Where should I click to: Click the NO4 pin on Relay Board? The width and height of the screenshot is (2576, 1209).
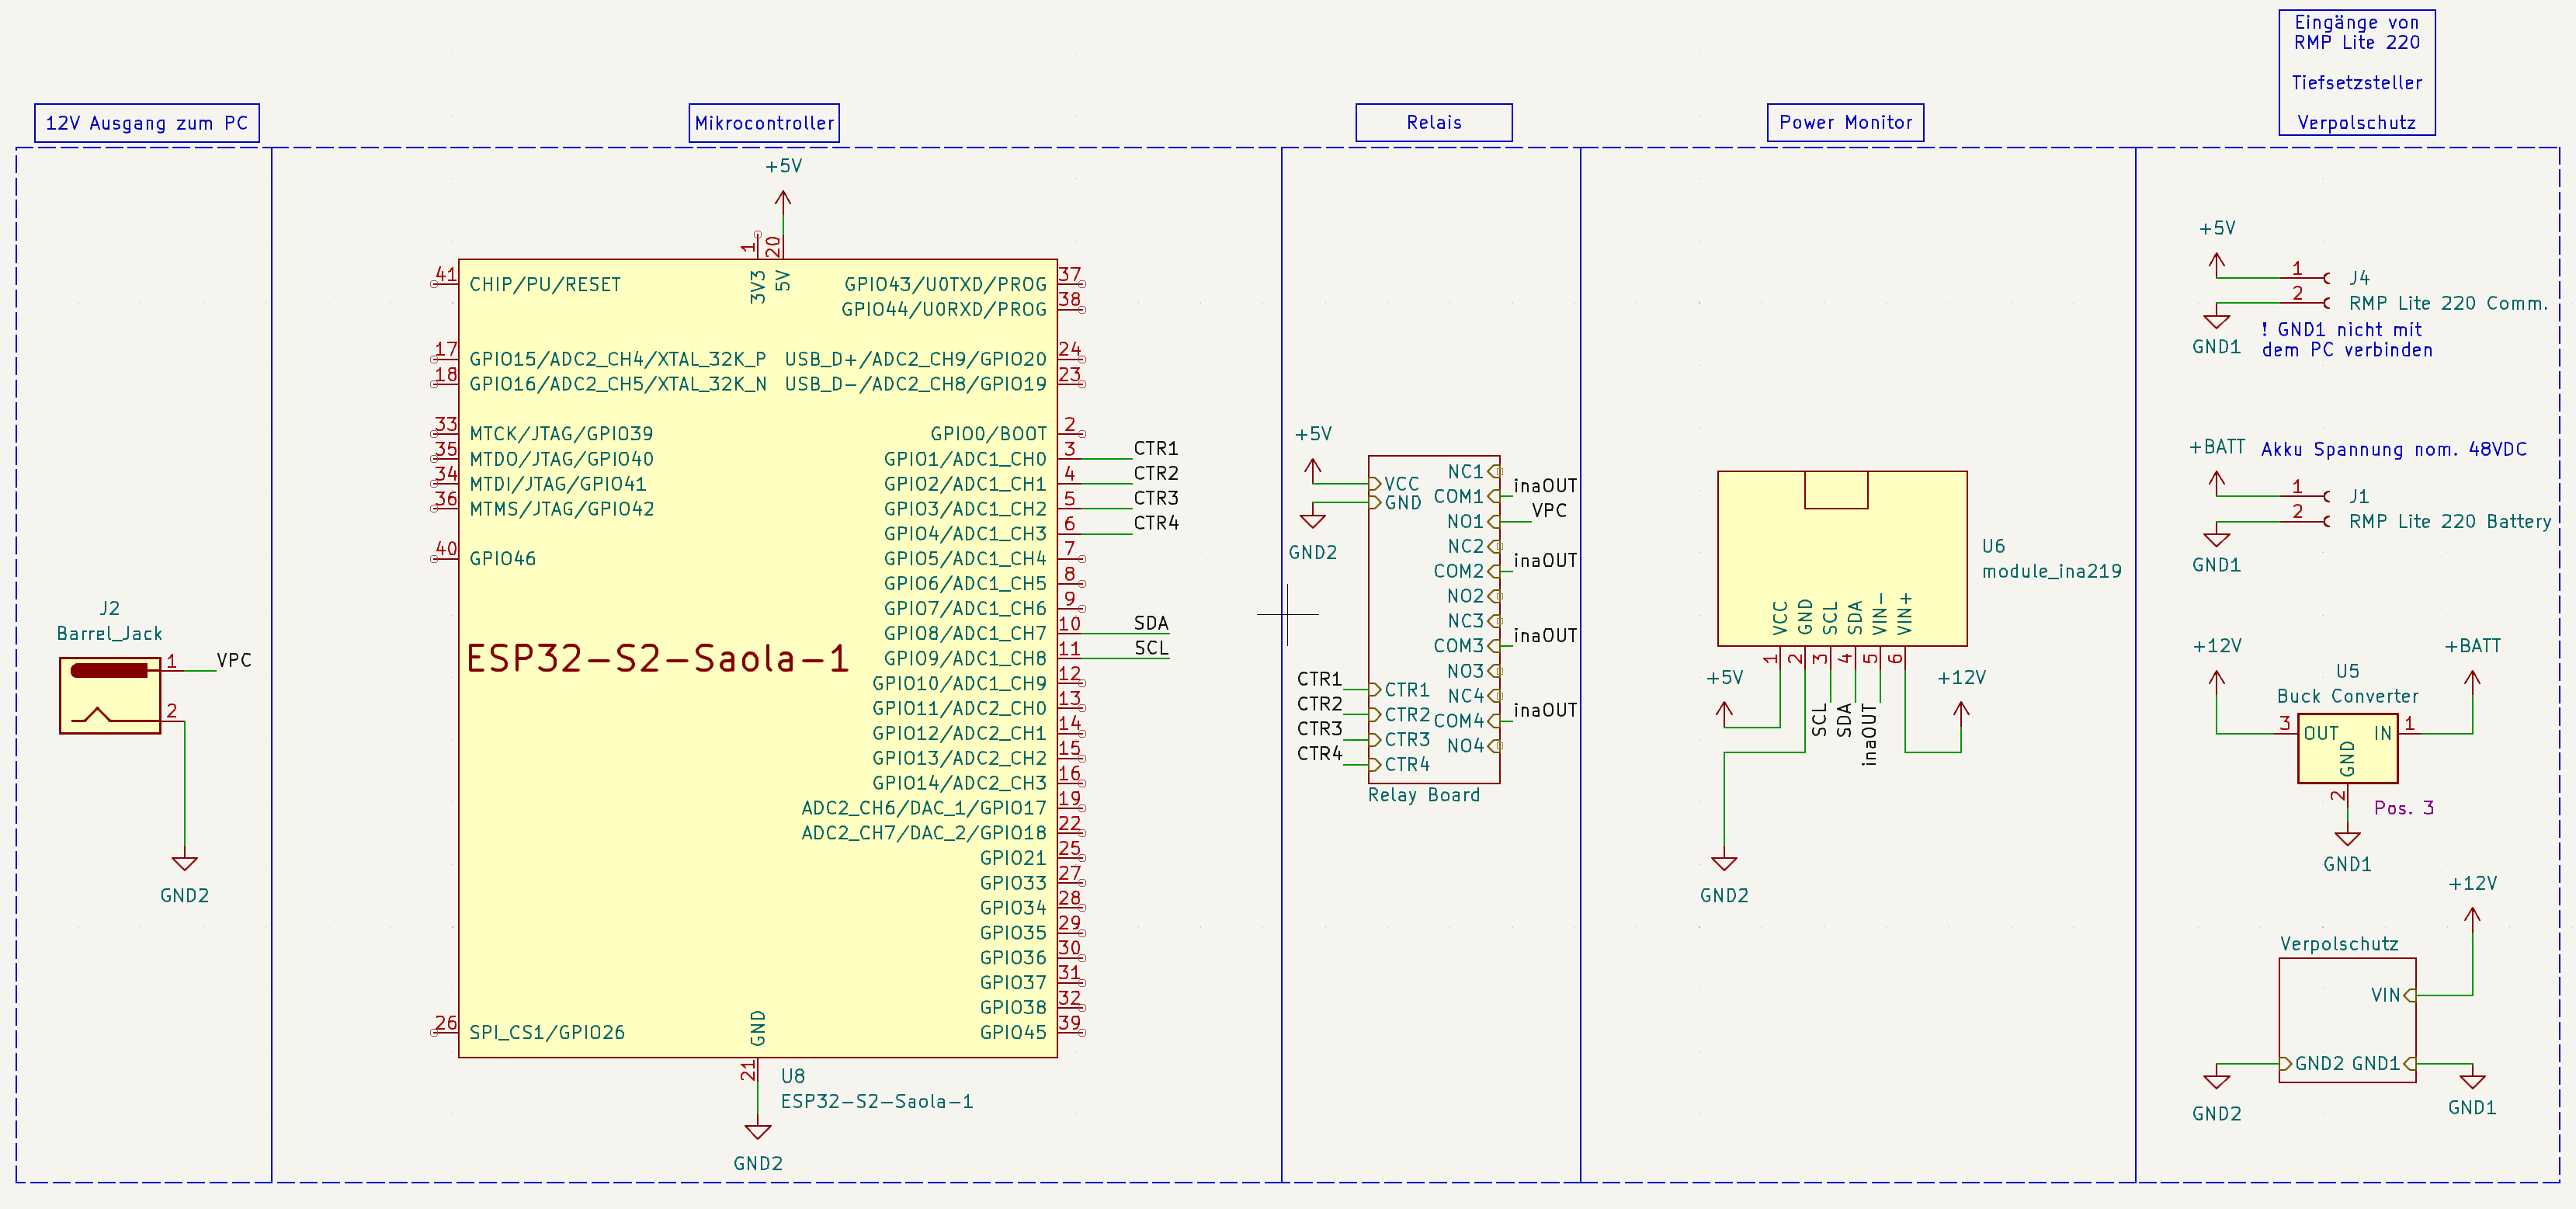[x=1495, y=745]
